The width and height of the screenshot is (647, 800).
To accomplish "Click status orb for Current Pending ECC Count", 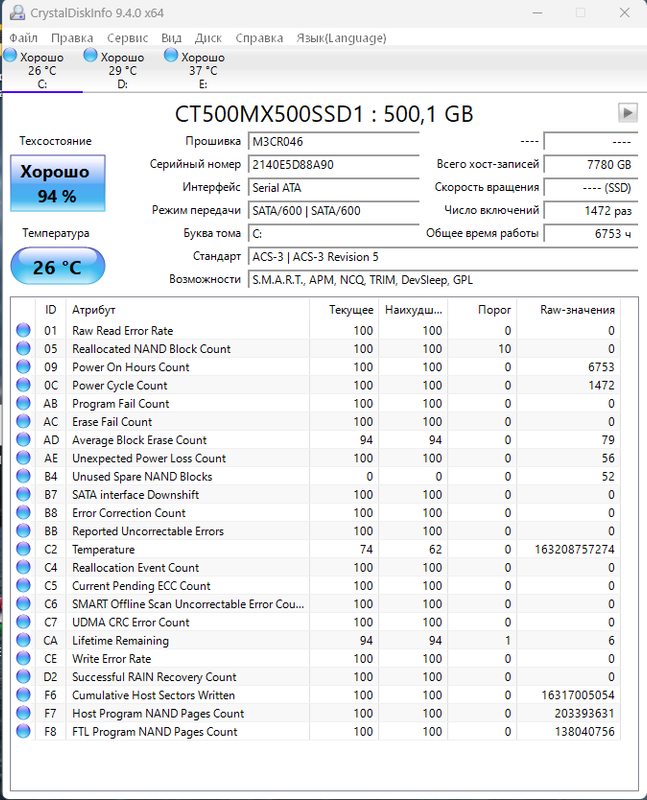I will [x=23, y=585].
